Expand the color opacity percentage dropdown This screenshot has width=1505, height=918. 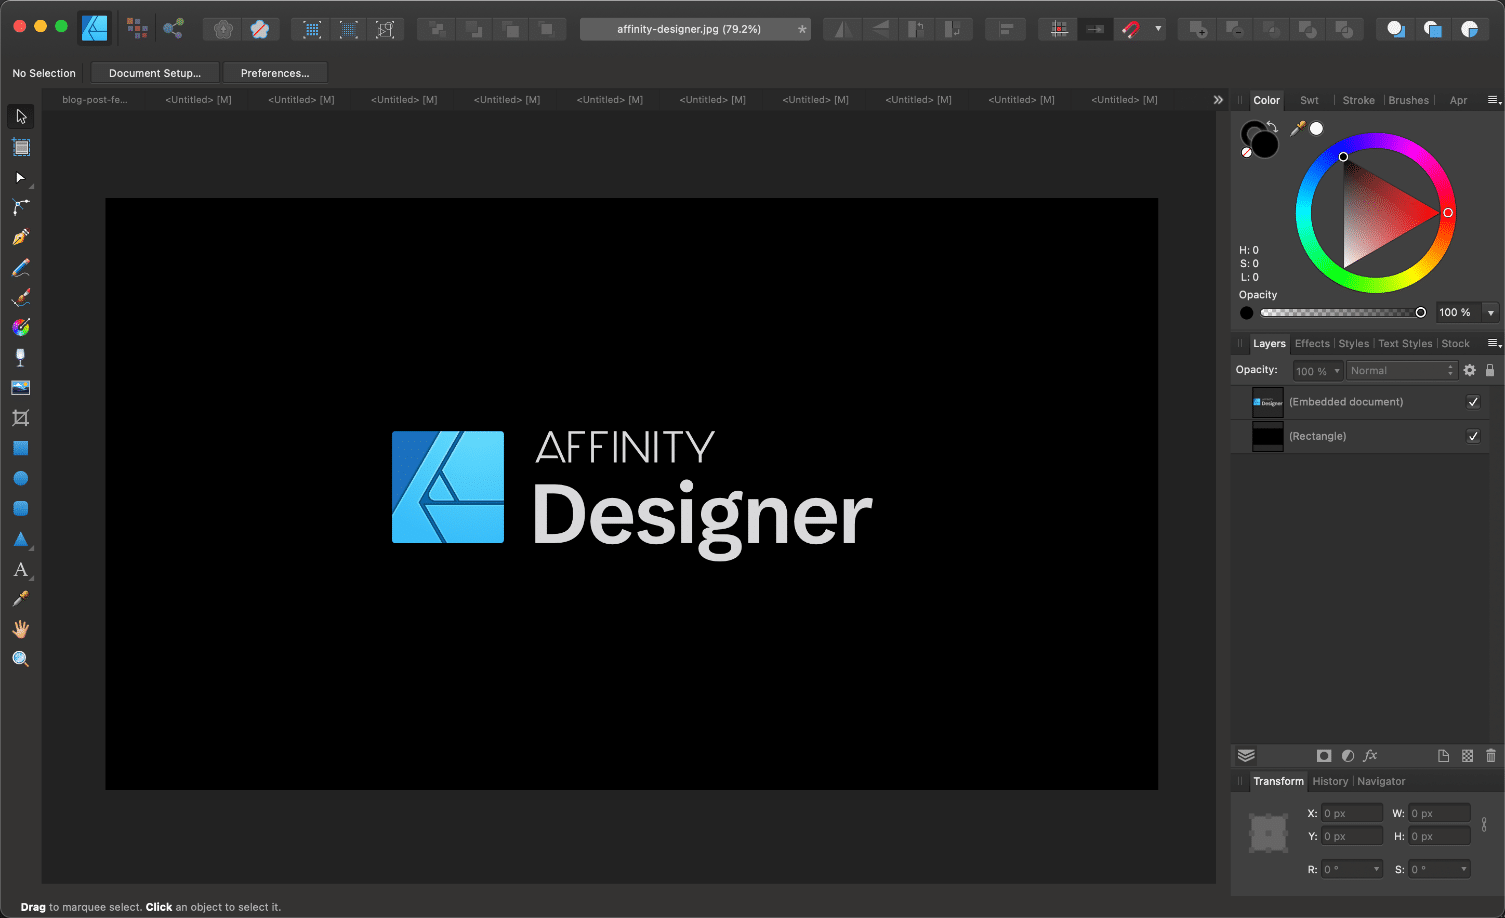(x=1490, y=313)
